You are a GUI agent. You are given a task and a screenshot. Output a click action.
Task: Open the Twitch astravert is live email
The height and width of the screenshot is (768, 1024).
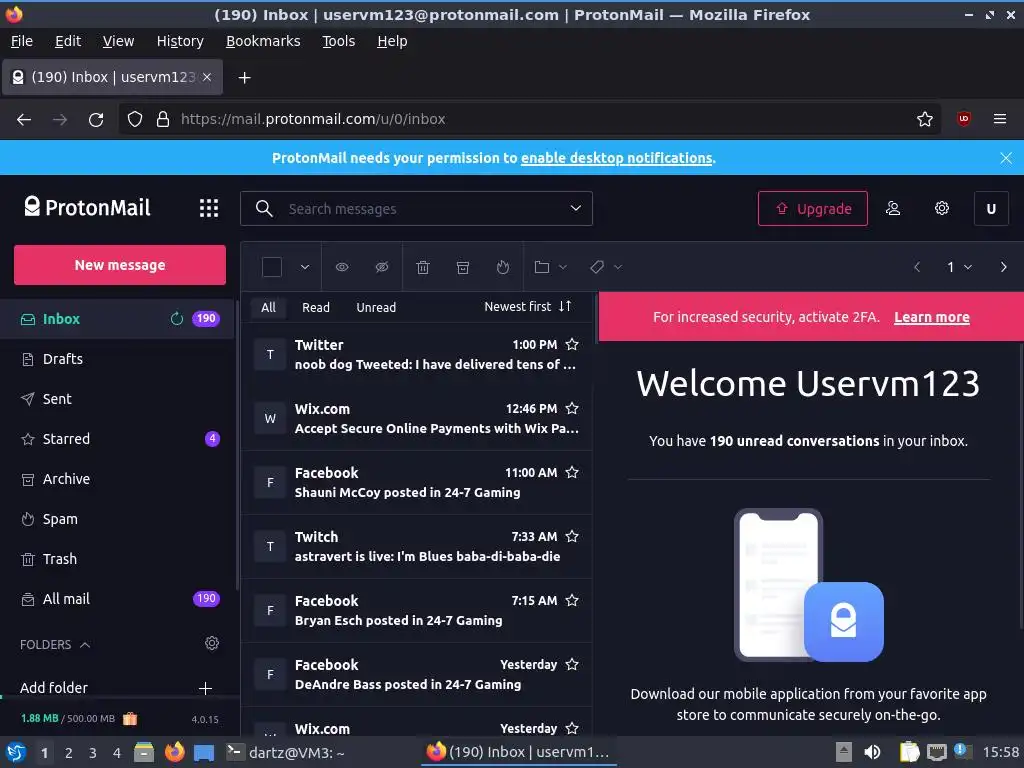point(417,547)
